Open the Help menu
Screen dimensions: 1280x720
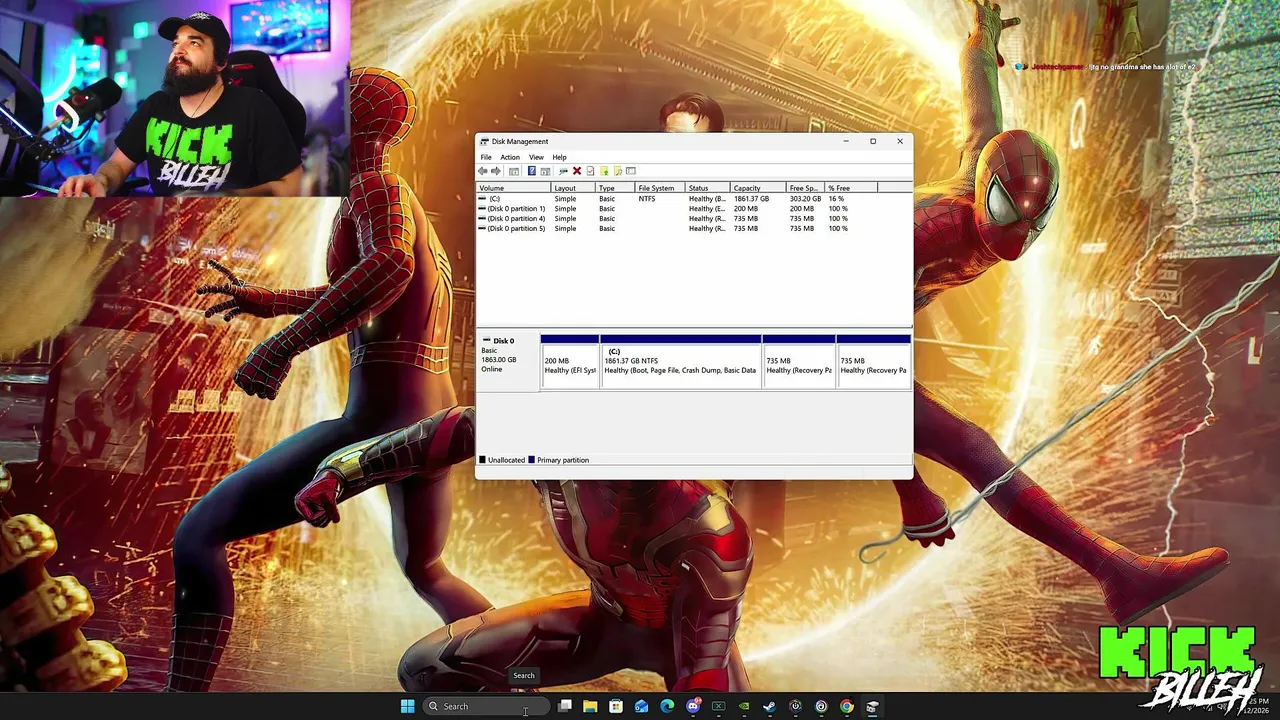click(x=559, y=157)
